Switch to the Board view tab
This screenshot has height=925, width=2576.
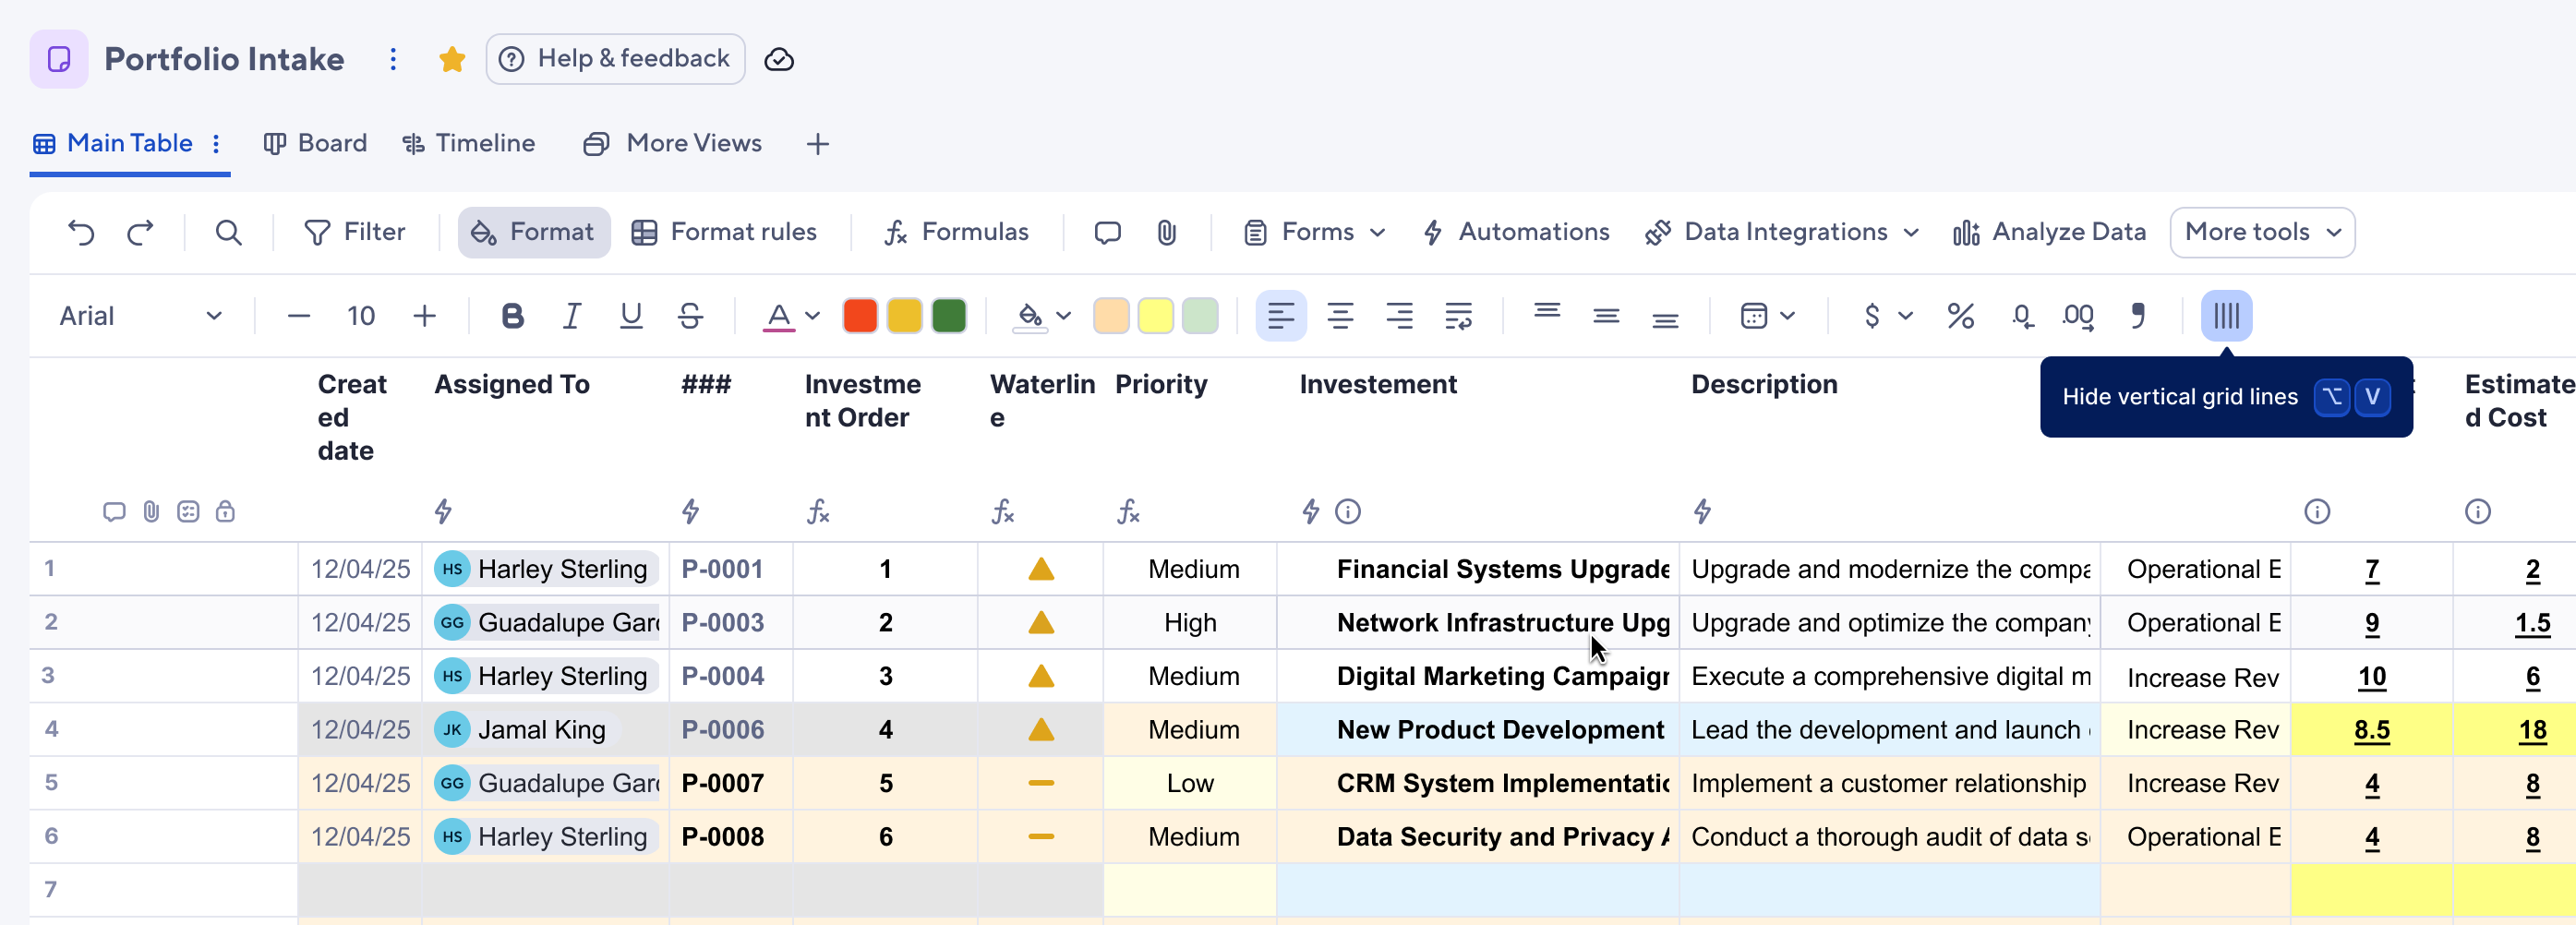[316, 144]
